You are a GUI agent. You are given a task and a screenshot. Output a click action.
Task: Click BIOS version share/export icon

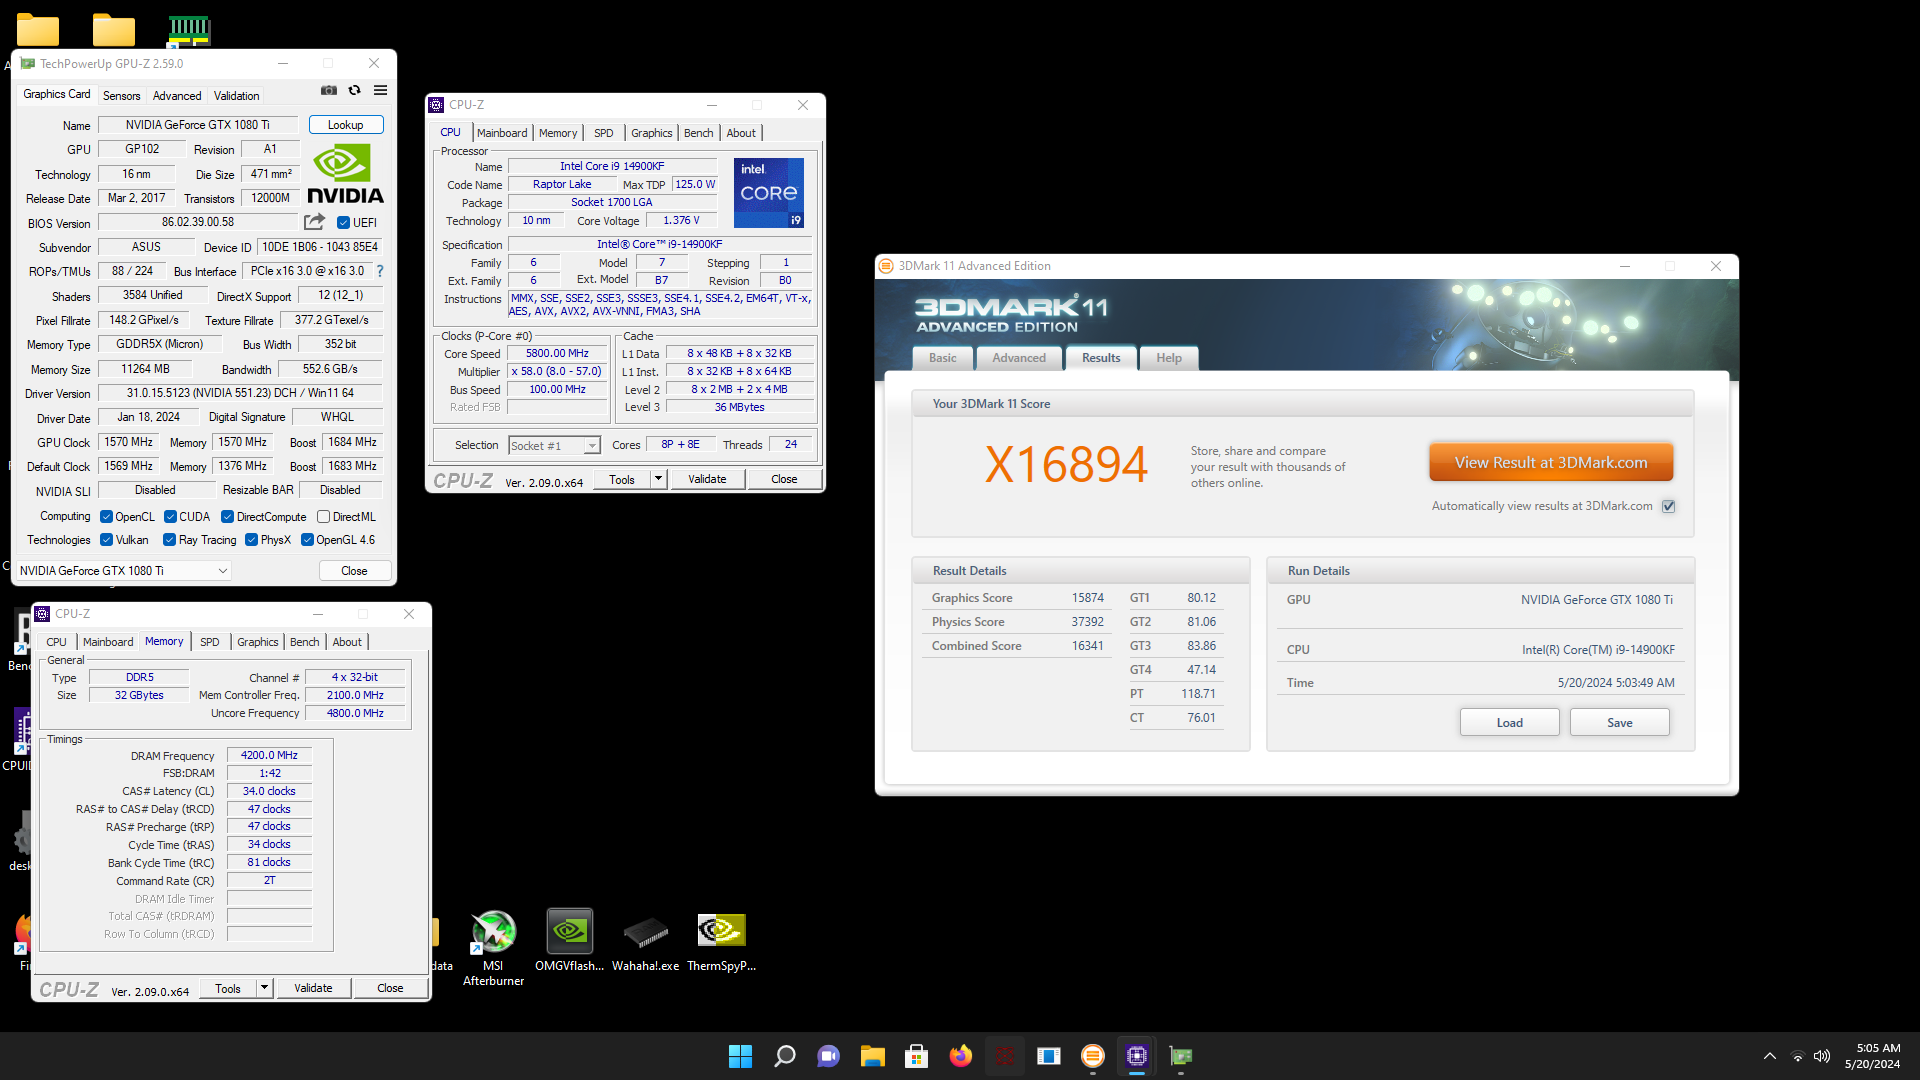coord(315,222)
